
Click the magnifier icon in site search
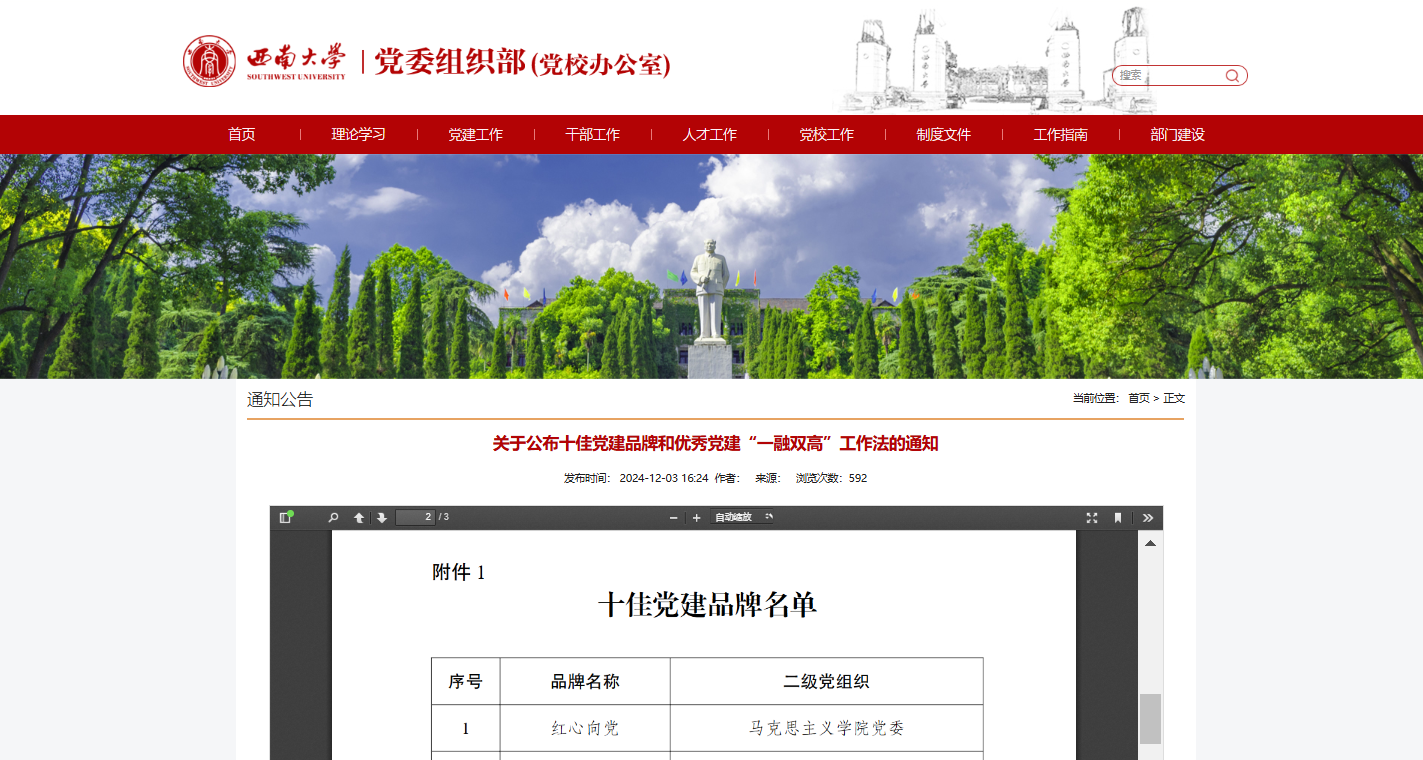(1232, 75)
